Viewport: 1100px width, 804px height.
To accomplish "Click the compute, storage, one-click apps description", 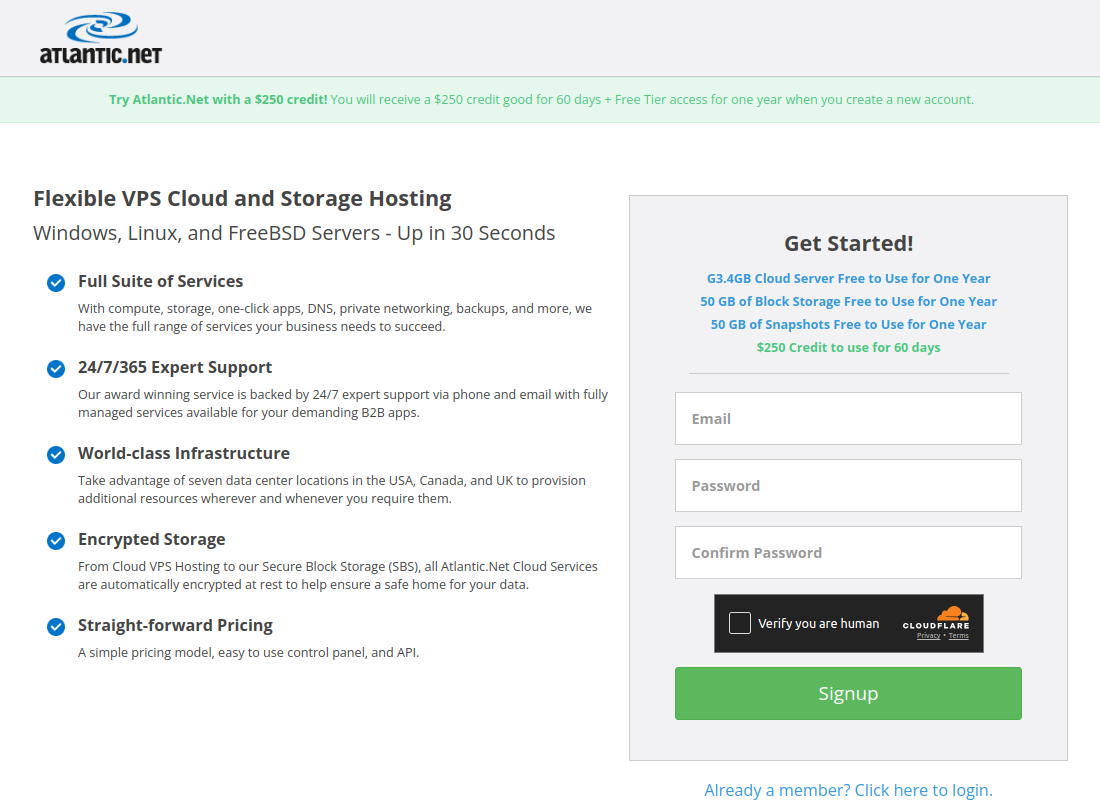I will (335, 318).
